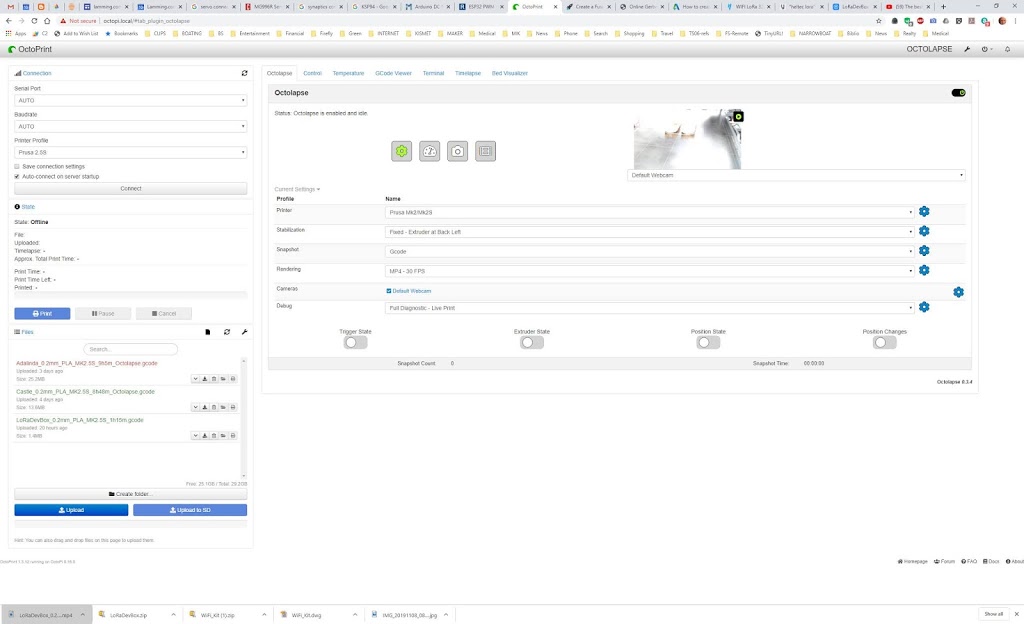
Task: Edit the Snapshot profile via its gear
Action: 924,251
